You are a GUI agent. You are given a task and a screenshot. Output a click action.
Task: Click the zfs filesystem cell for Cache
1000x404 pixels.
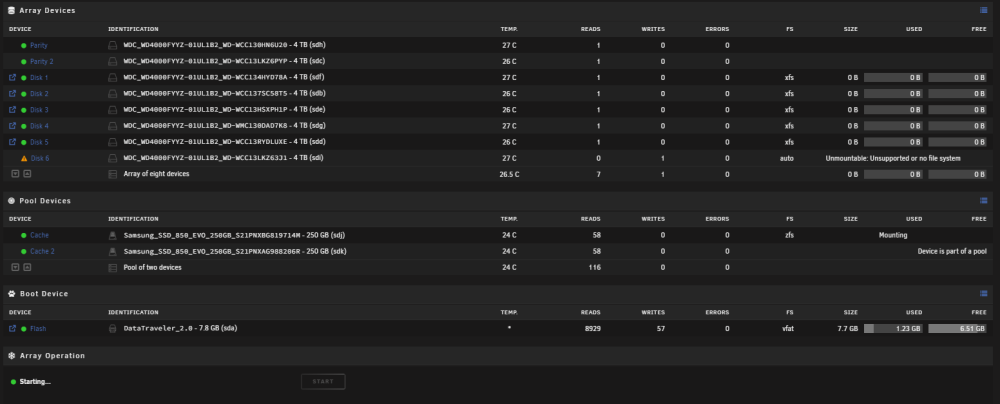click(x=790, y=236)
